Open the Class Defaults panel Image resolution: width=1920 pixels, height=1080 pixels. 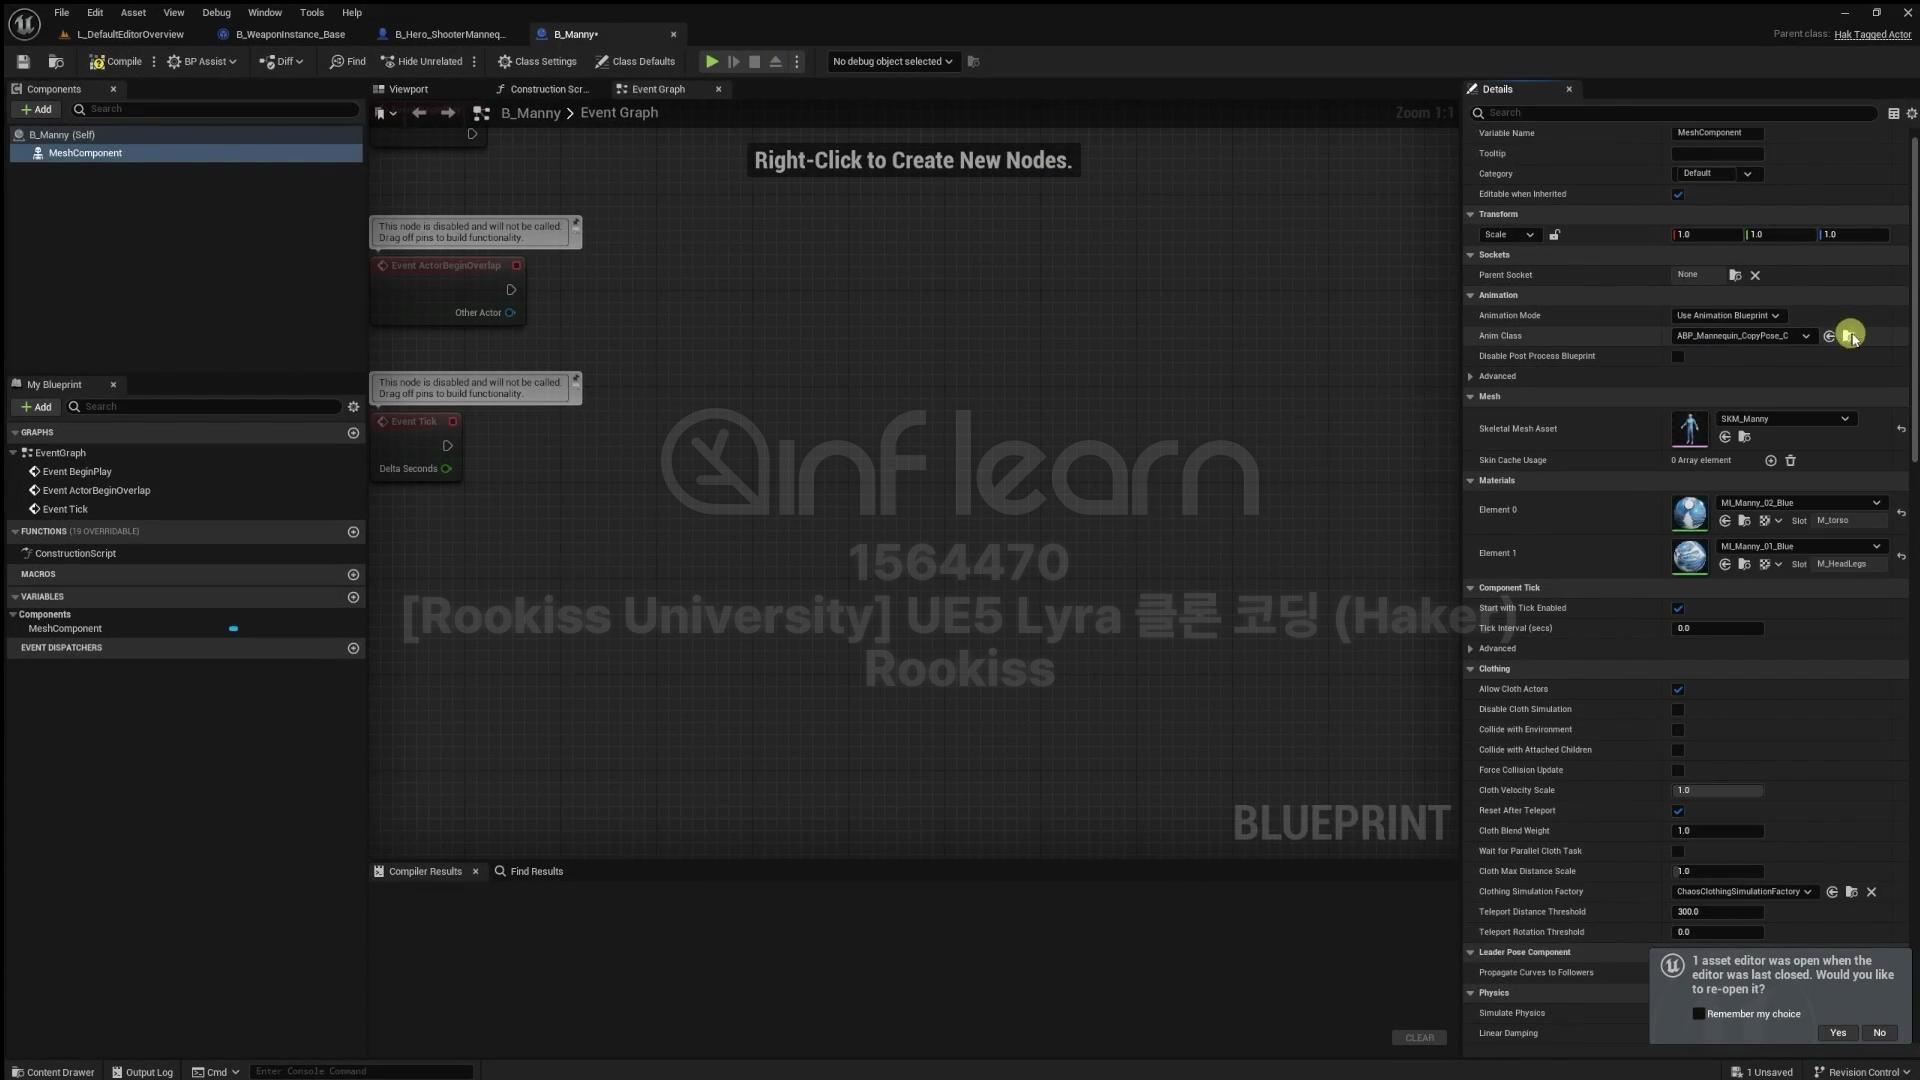(635, 62)
